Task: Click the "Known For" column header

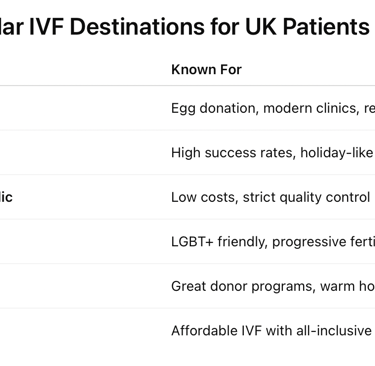Action: pyautogui.click(x=206, y=70)
